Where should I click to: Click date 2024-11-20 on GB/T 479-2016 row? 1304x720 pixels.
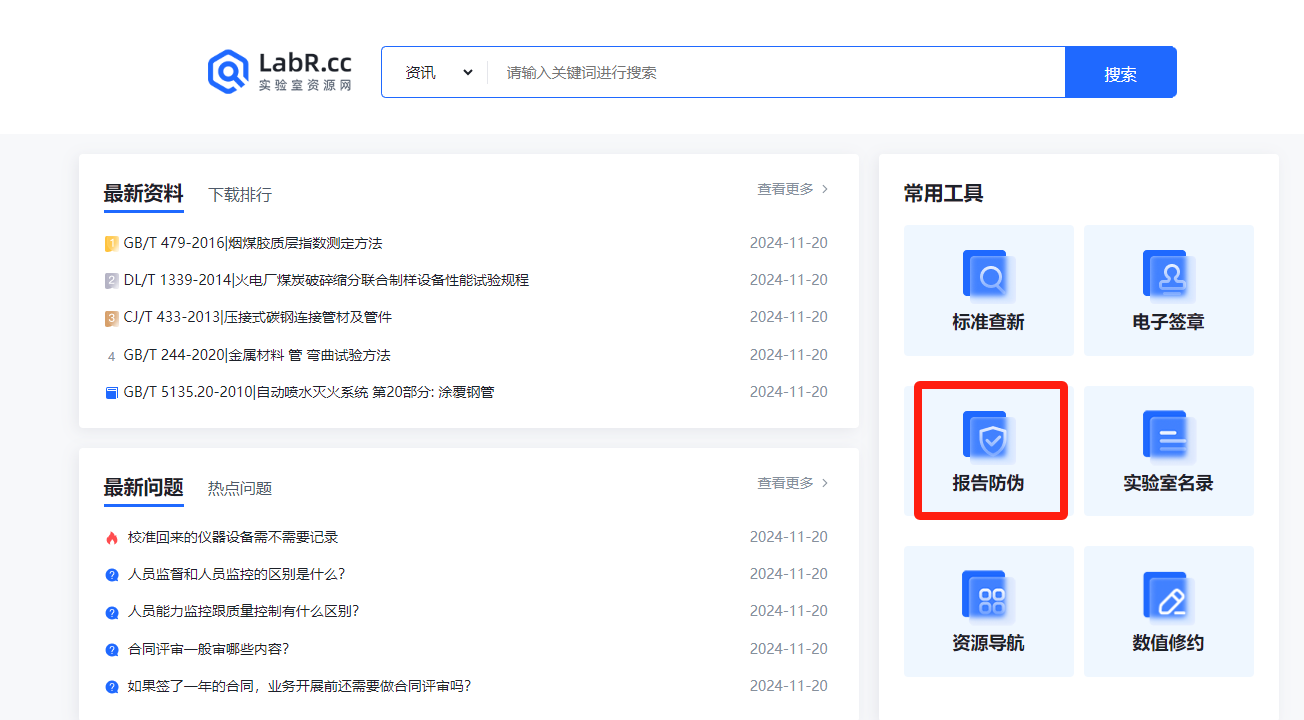pos(789,243)
